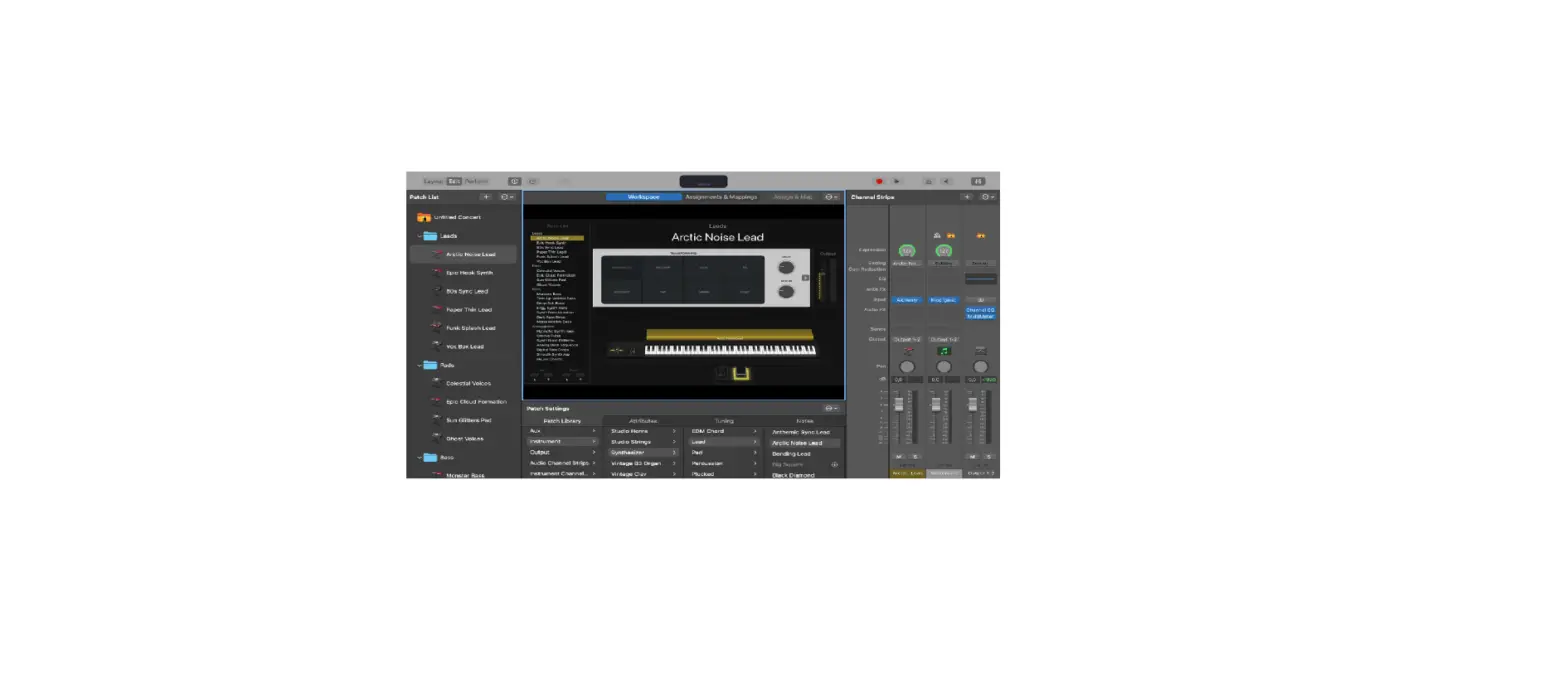Collapse the Pads folder
Image resolution: width=1568 pixels, height=674 pixels.
click(x=420, y=365)
